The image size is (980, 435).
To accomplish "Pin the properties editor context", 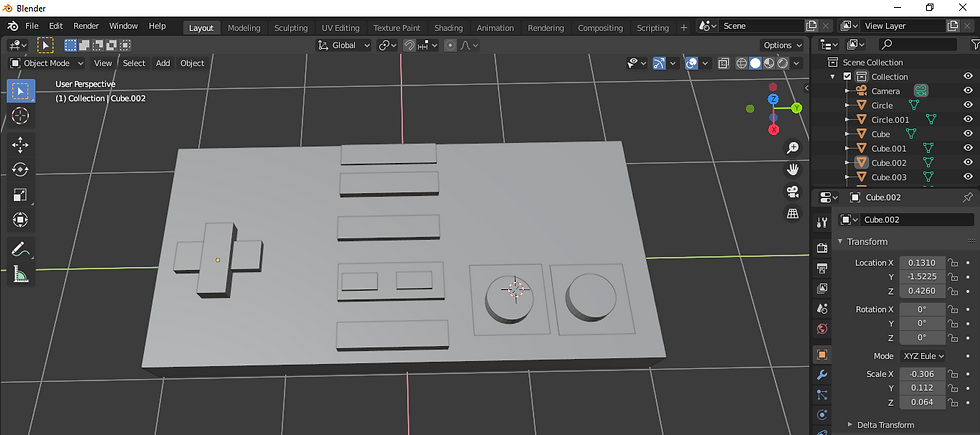I will [968, 198].
